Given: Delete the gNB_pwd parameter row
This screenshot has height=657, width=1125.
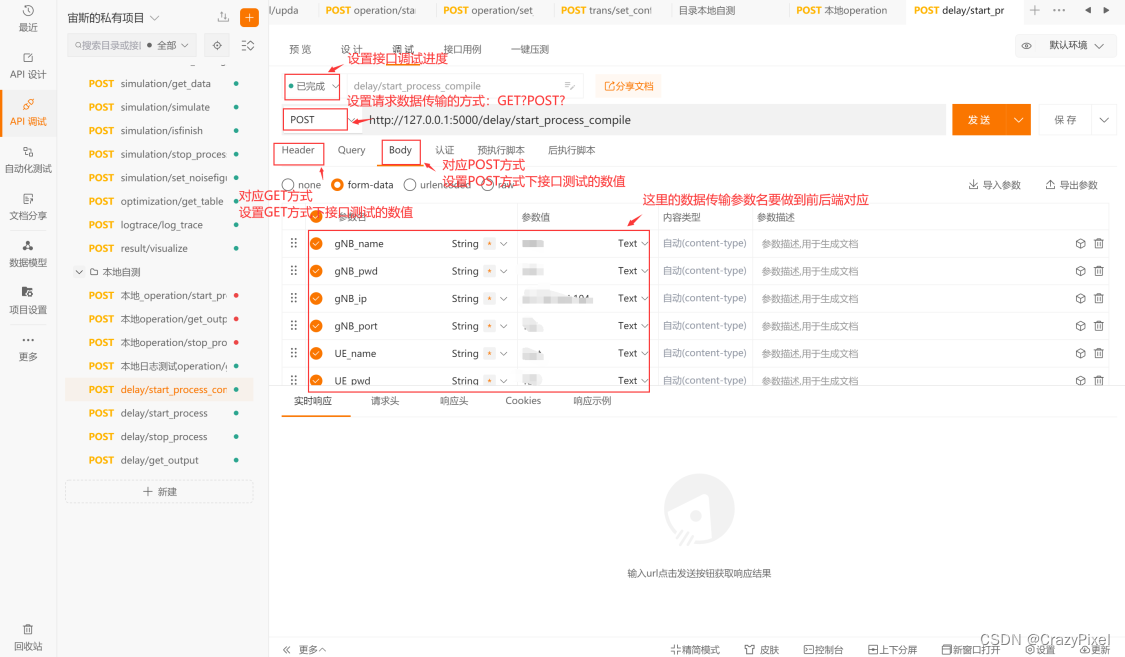Looking at the screenshot, I should (1098, 270).
